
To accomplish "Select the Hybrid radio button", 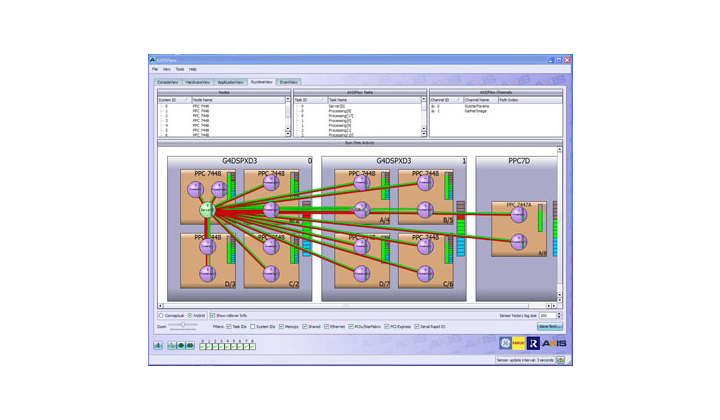I will [190, 316].
